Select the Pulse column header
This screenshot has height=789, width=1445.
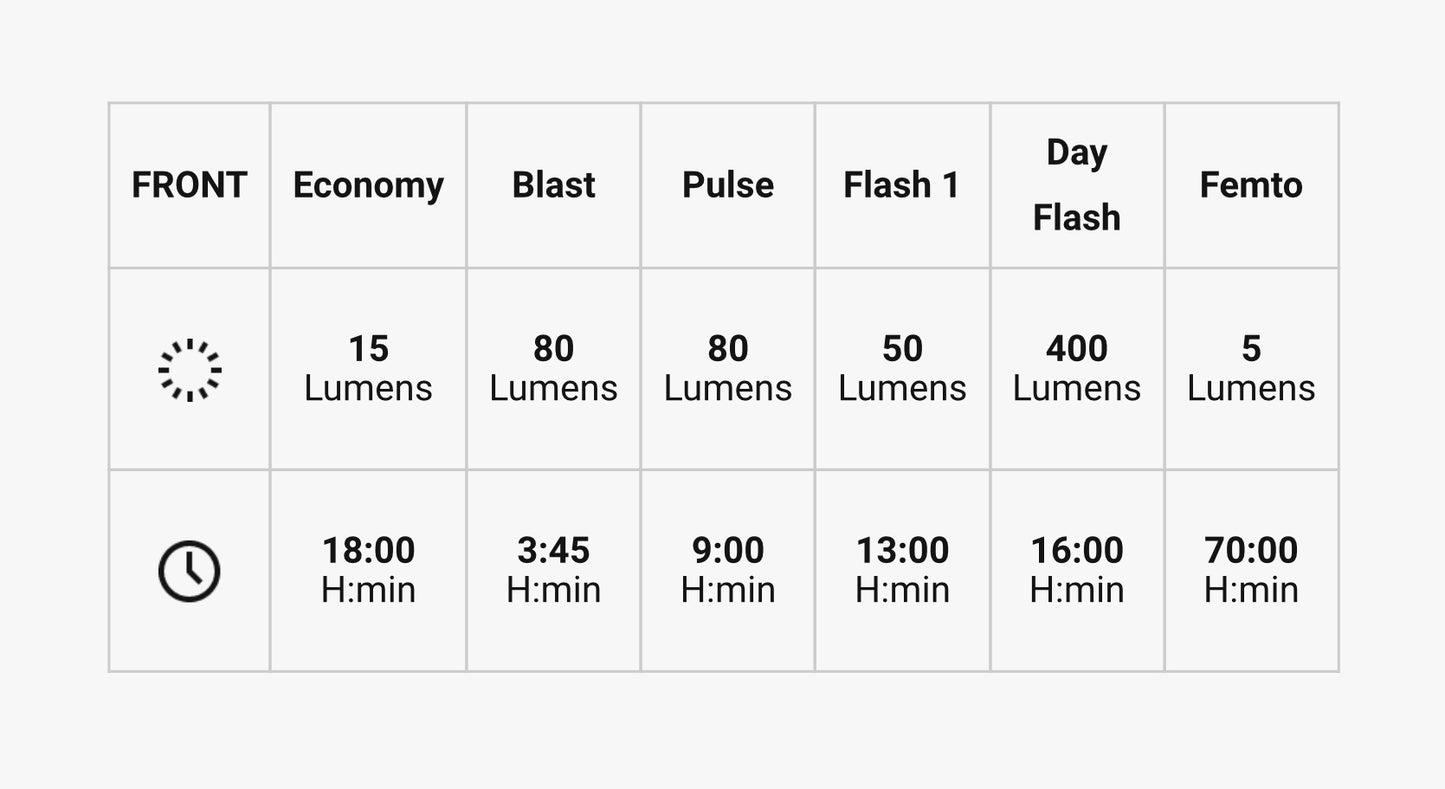click(728, 185)
